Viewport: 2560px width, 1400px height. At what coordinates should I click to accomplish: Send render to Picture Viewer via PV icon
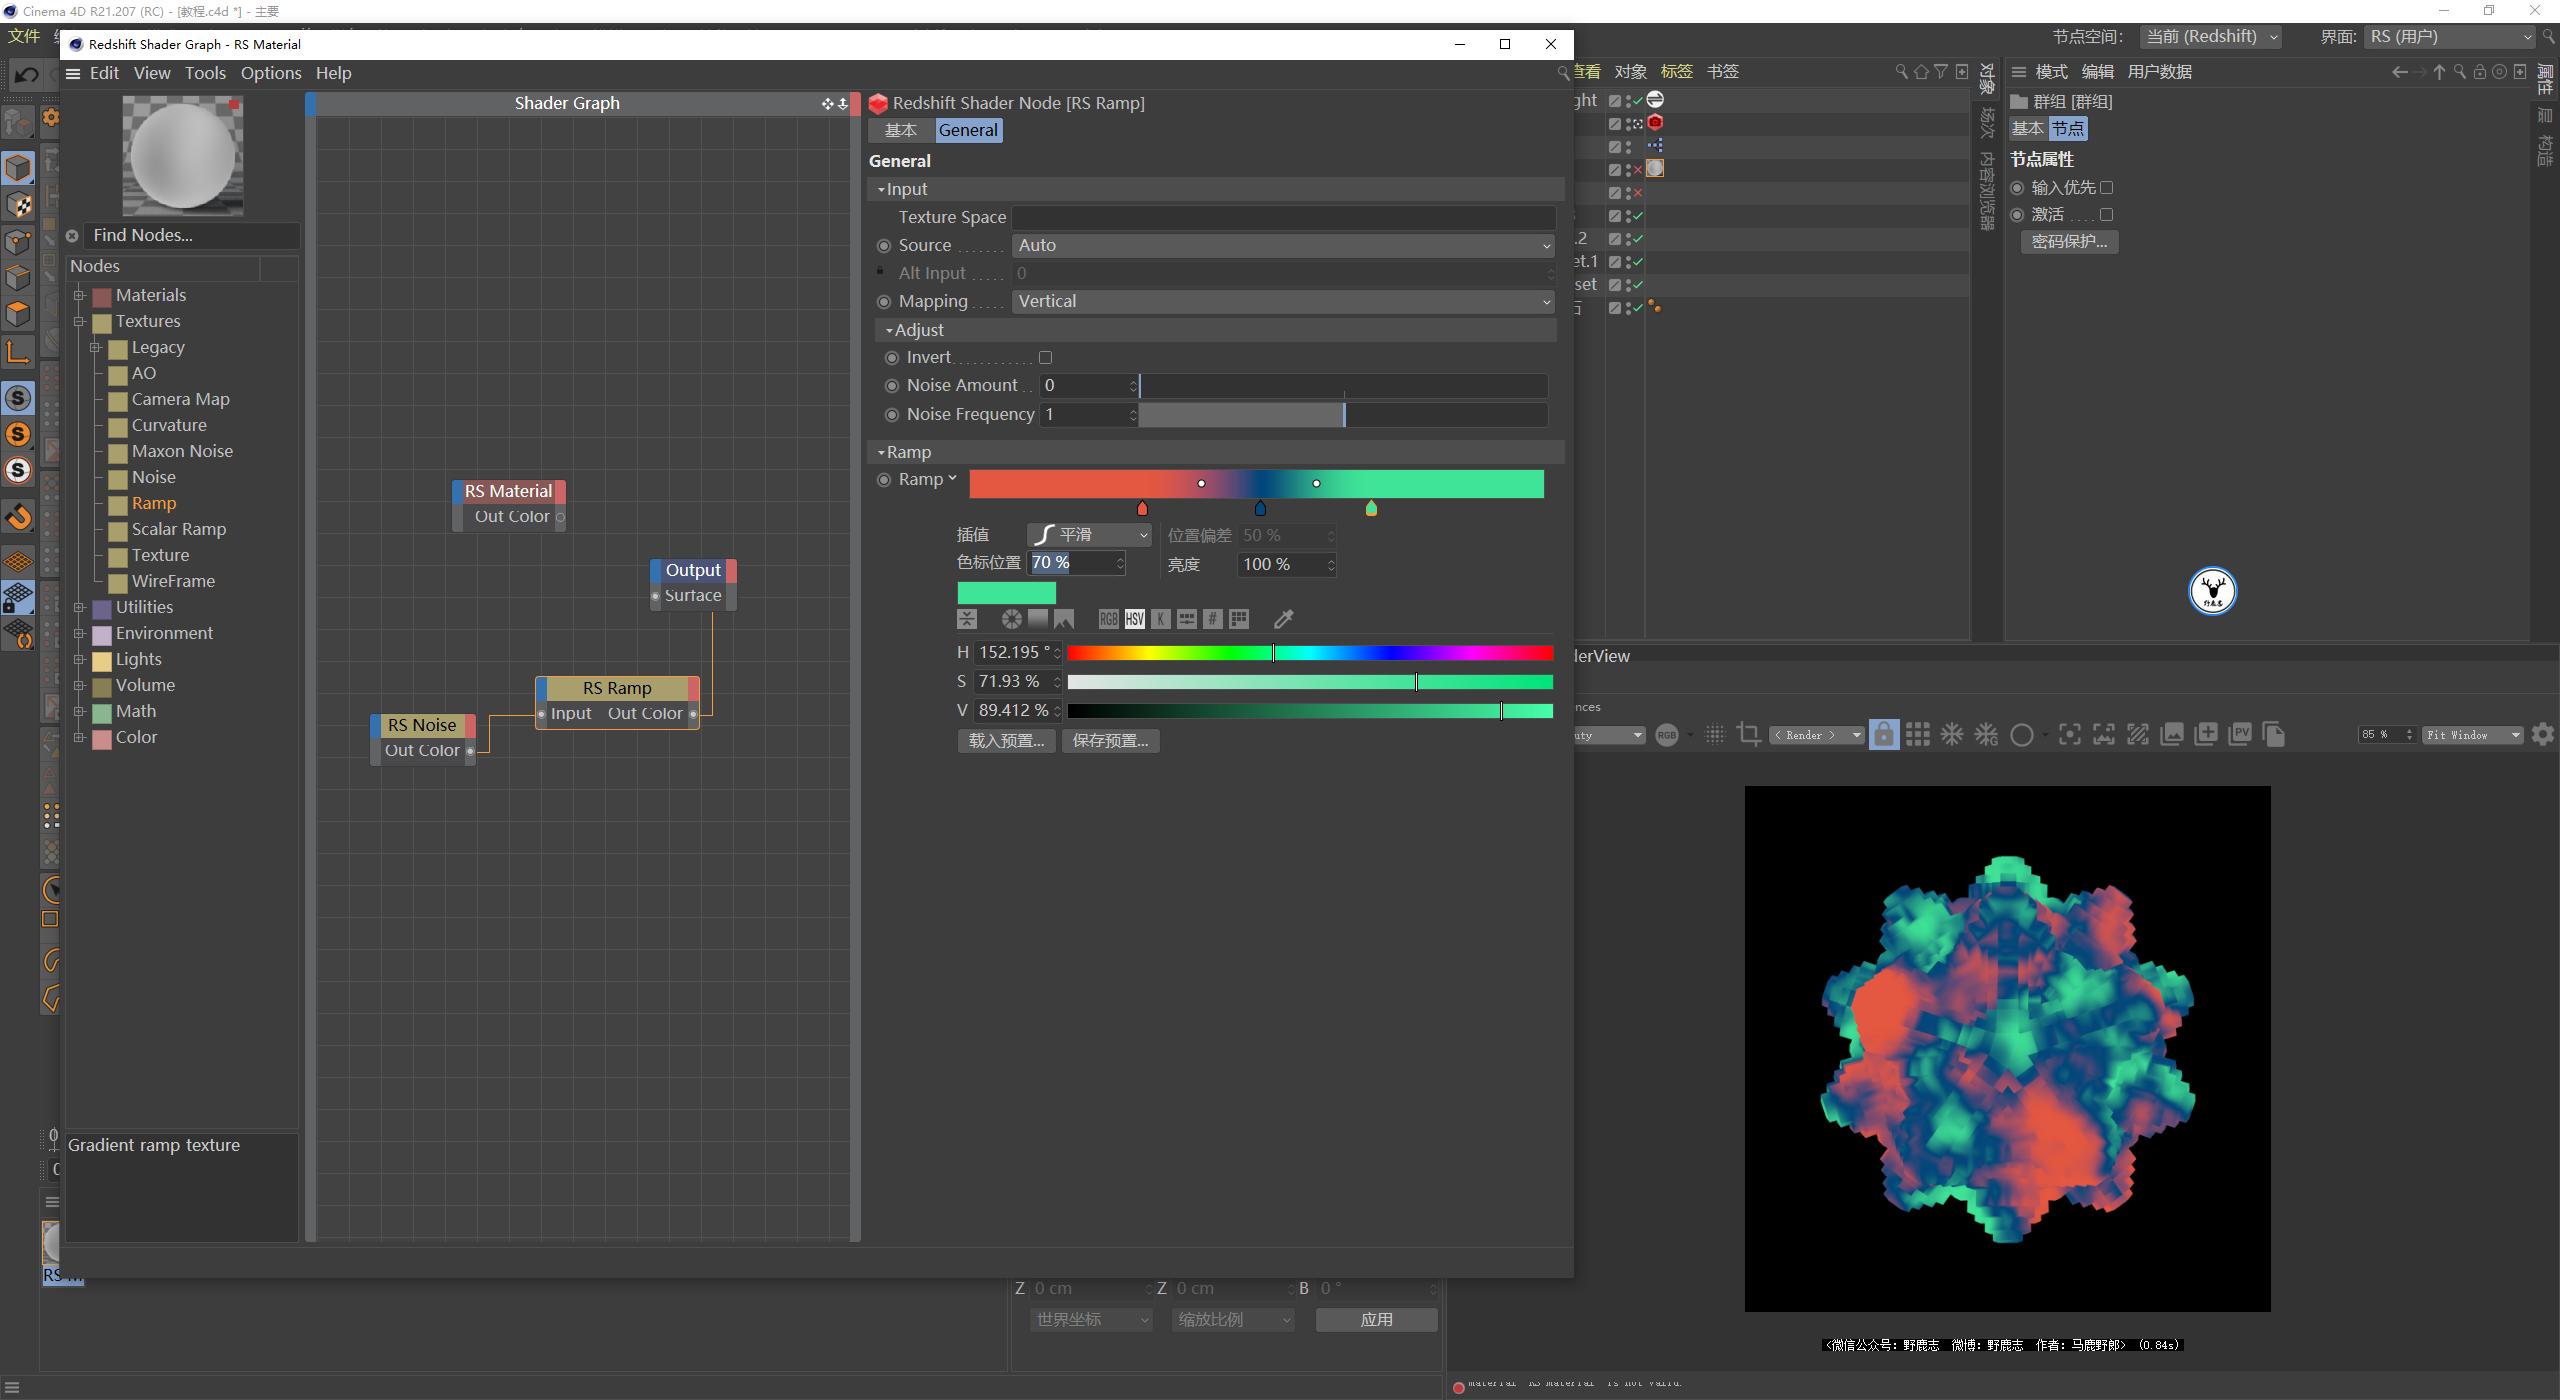[x=2239, y=733]
